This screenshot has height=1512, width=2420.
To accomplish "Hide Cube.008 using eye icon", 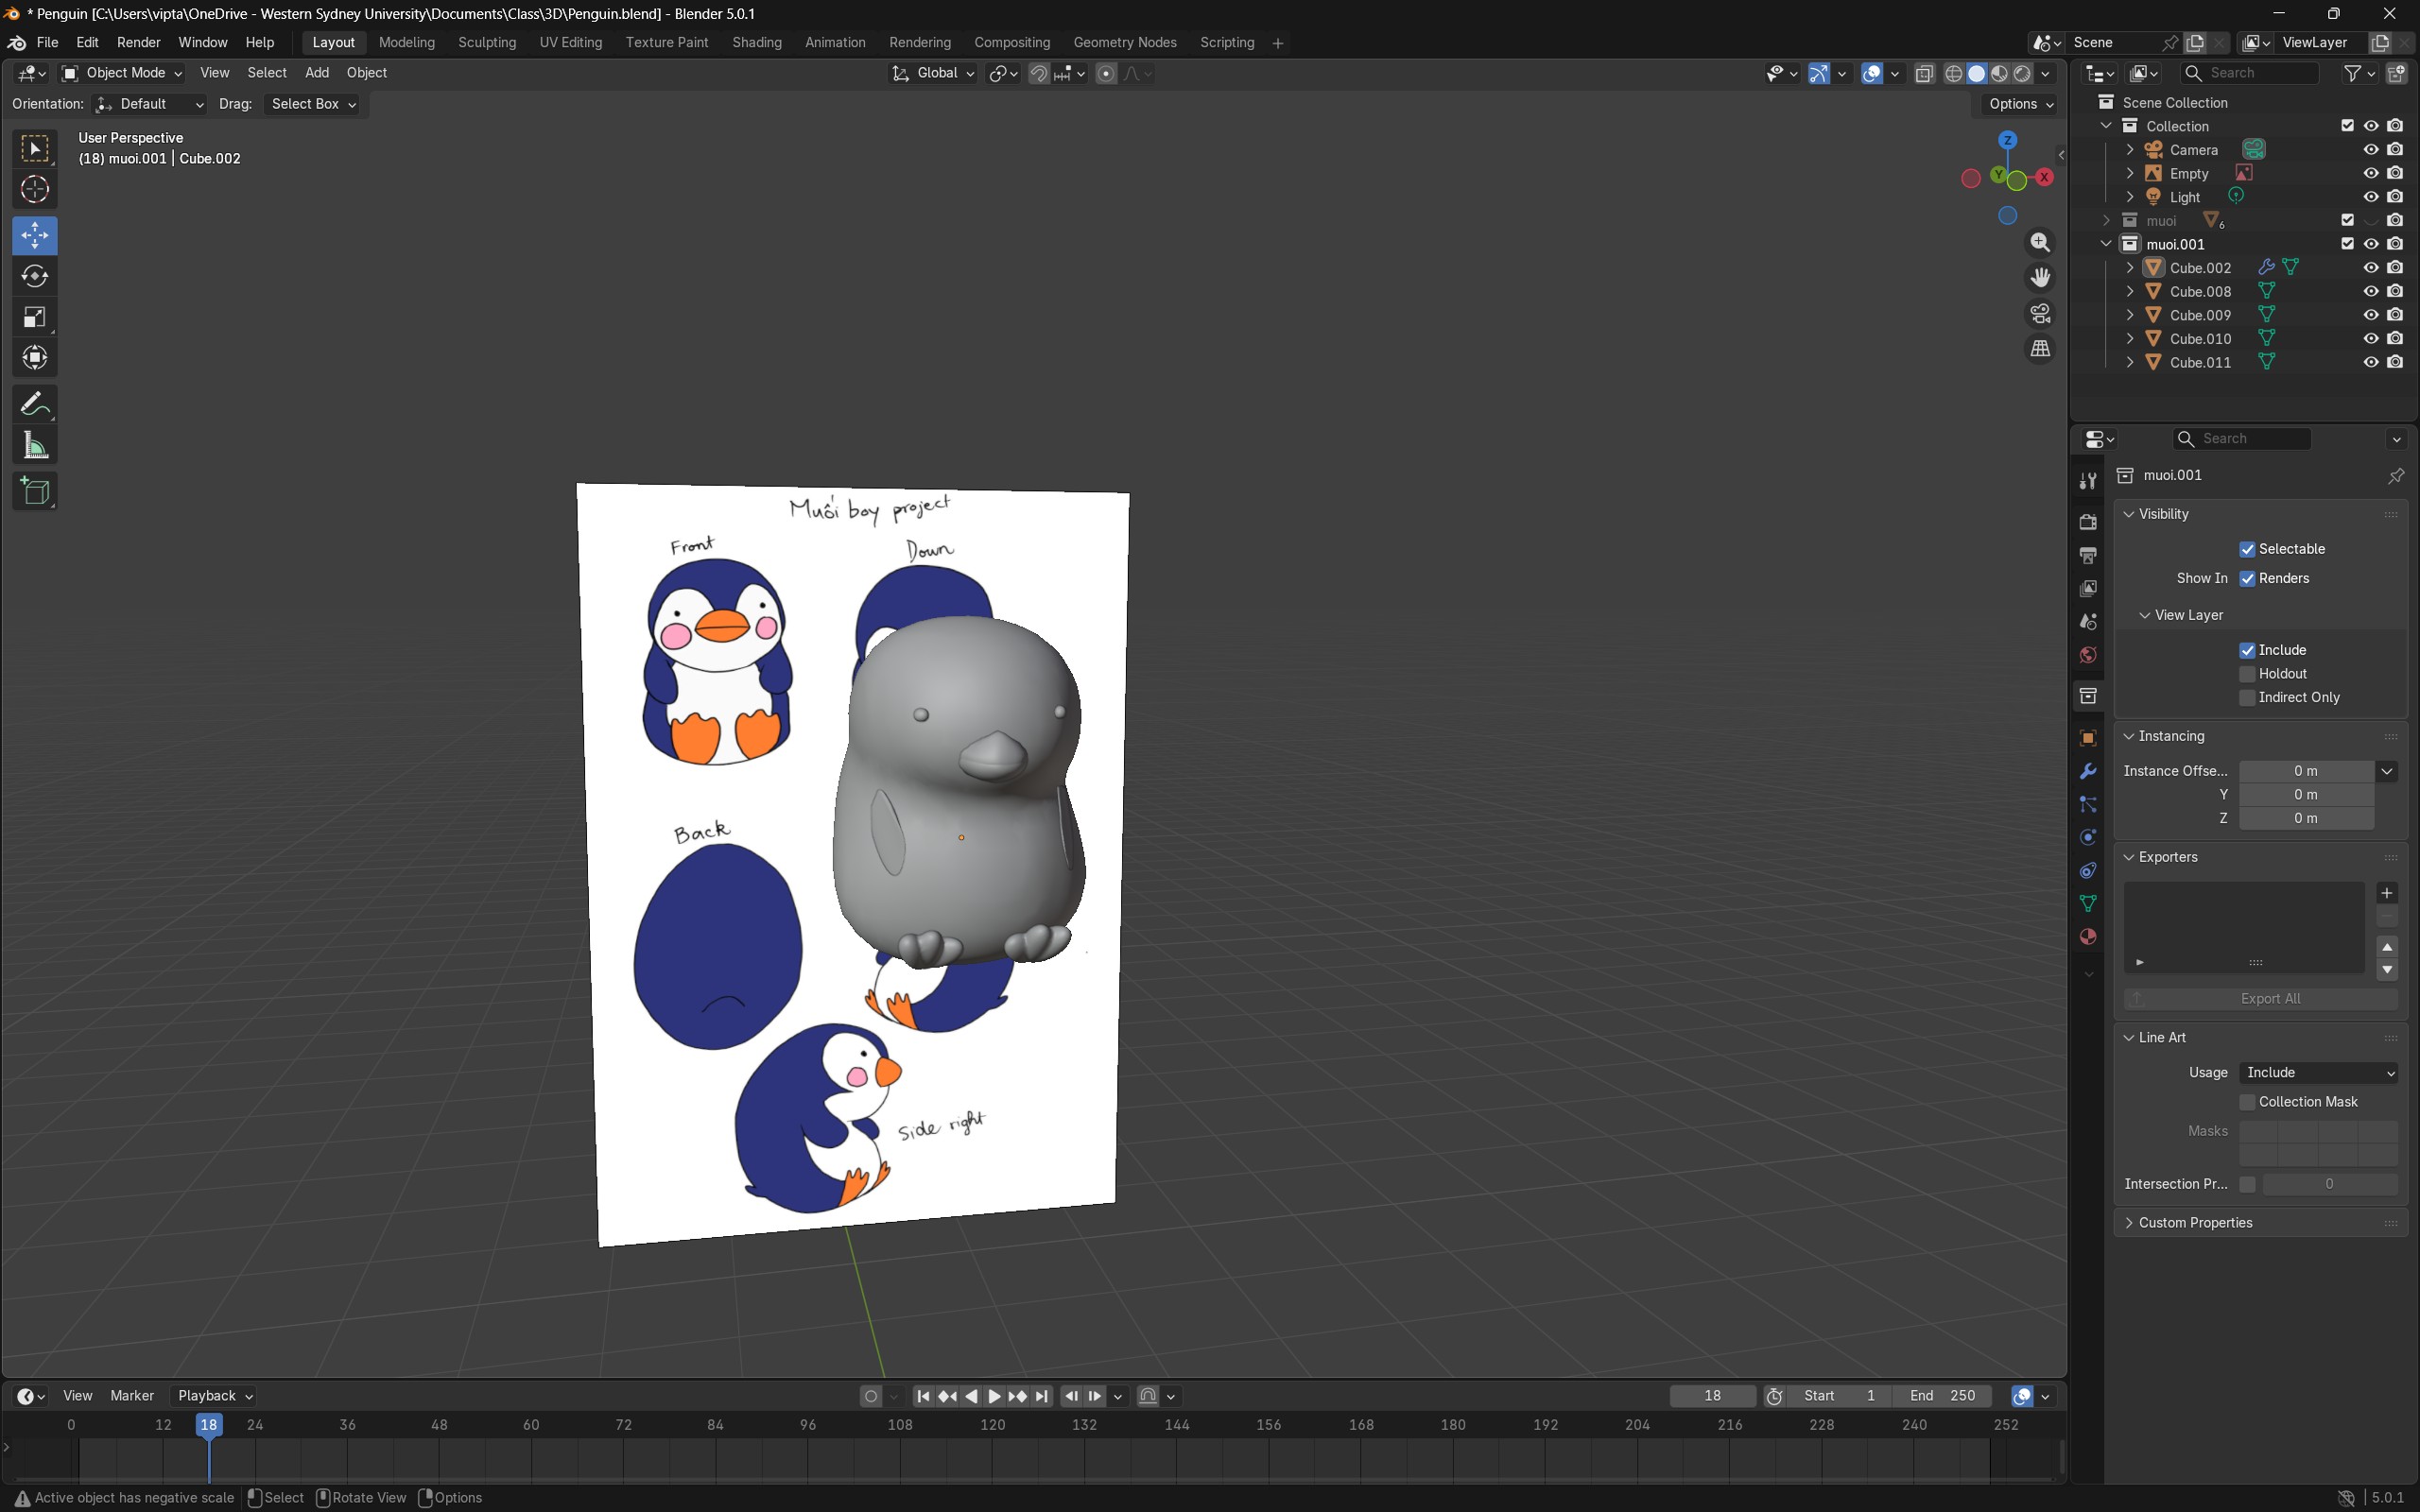I will pyautogui.click(x=2370, y=291).
